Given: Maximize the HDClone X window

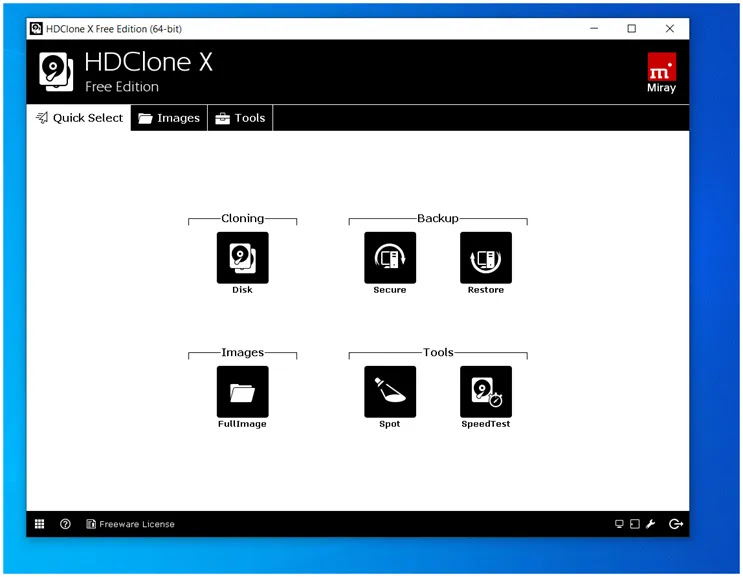Looking at the screenshot, I should (632, 28).
